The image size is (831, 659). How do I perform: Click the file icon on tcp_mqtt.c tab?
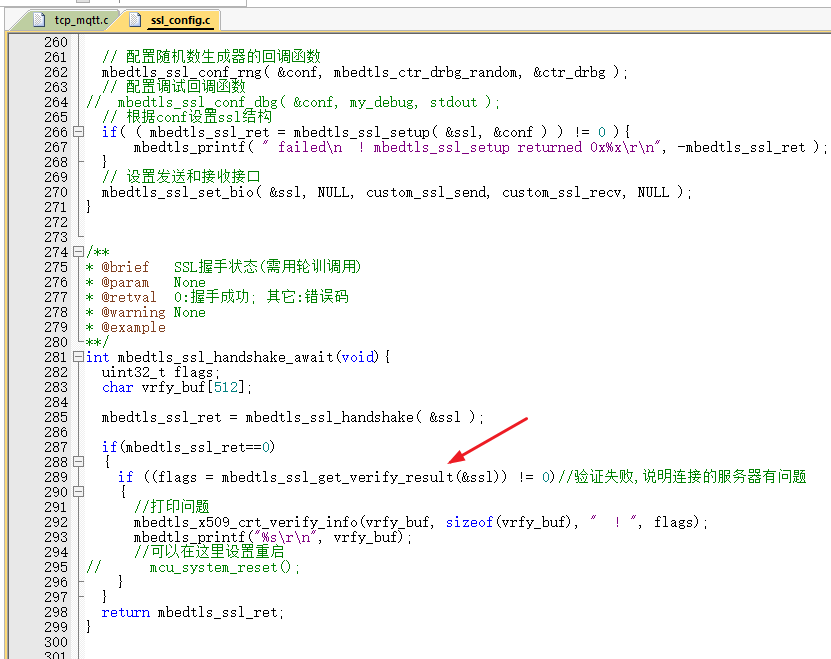click(x=39, y=20)
